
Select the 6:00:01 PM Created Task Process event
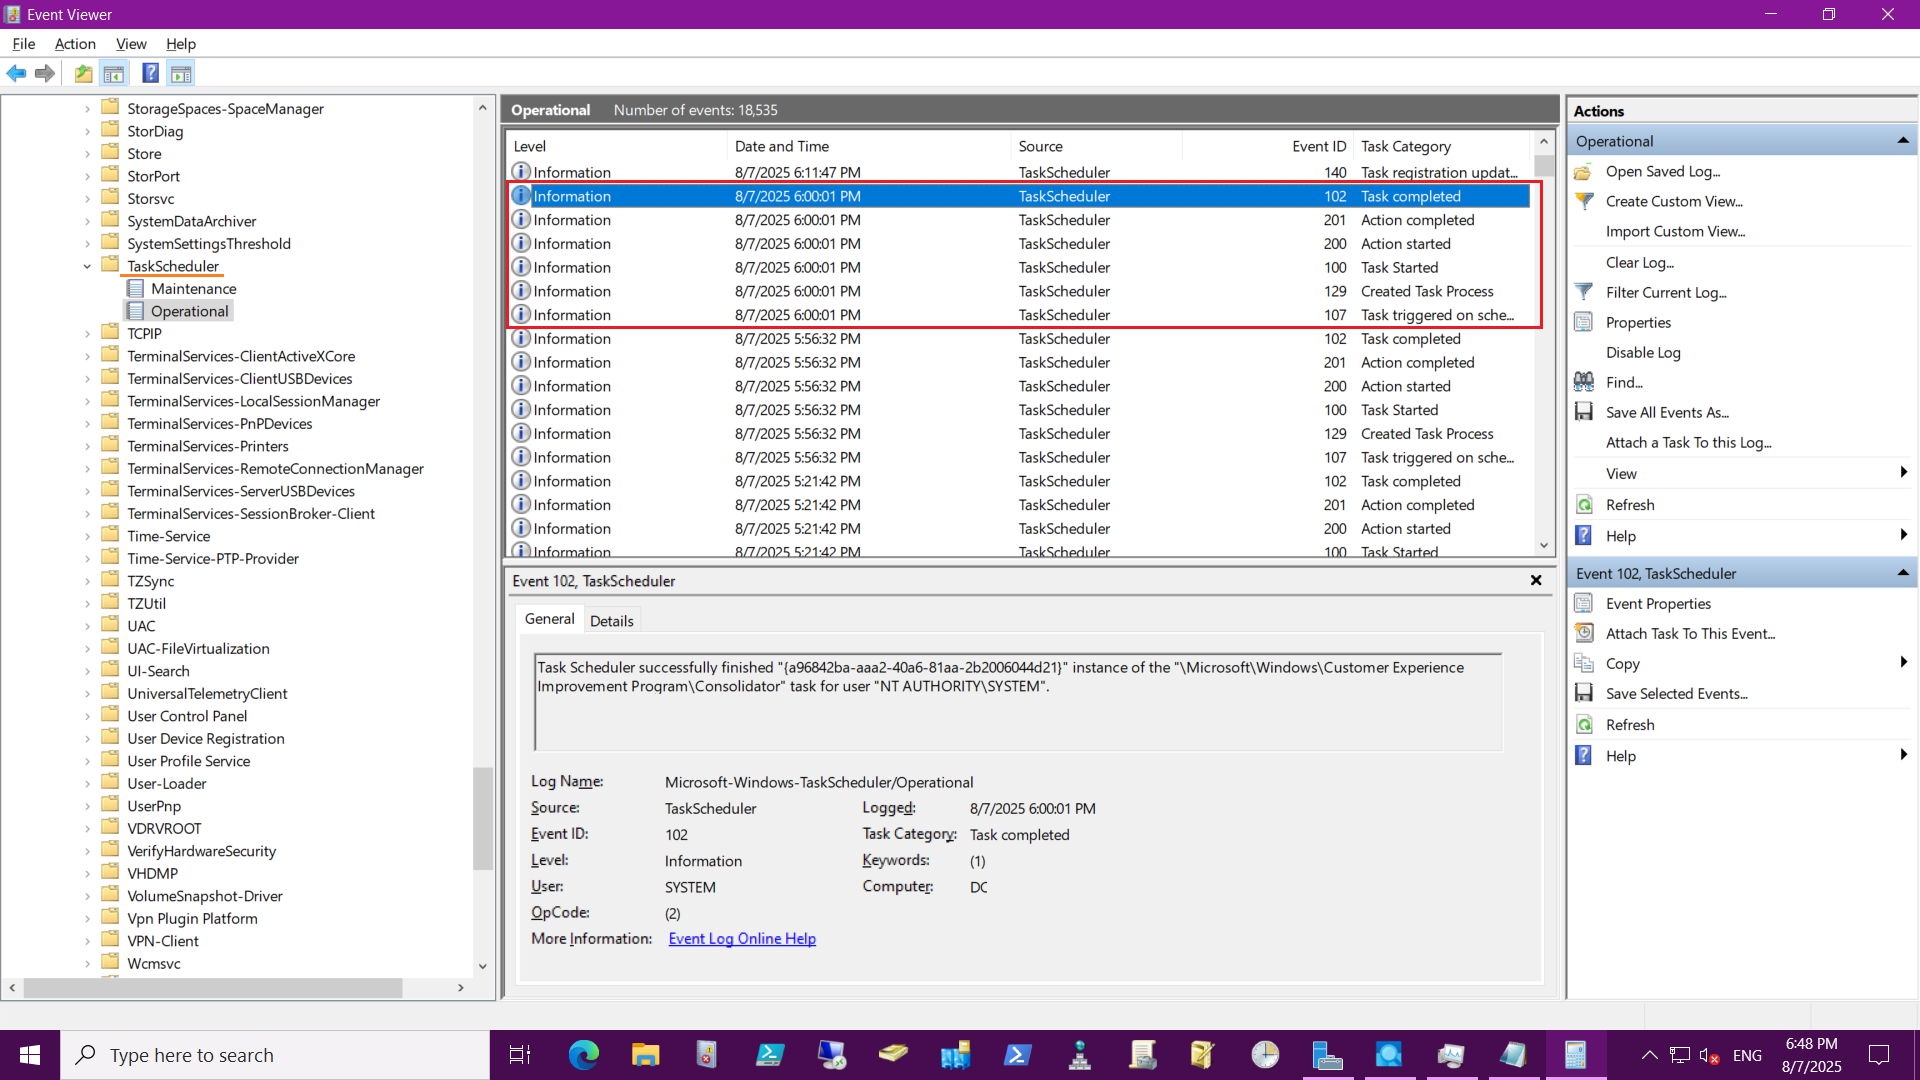tap(1018, 291)
